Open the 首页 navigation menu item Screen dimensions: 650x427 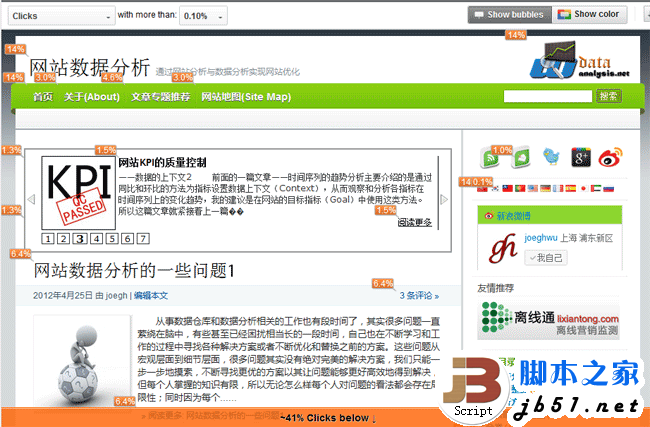[43, 97]
